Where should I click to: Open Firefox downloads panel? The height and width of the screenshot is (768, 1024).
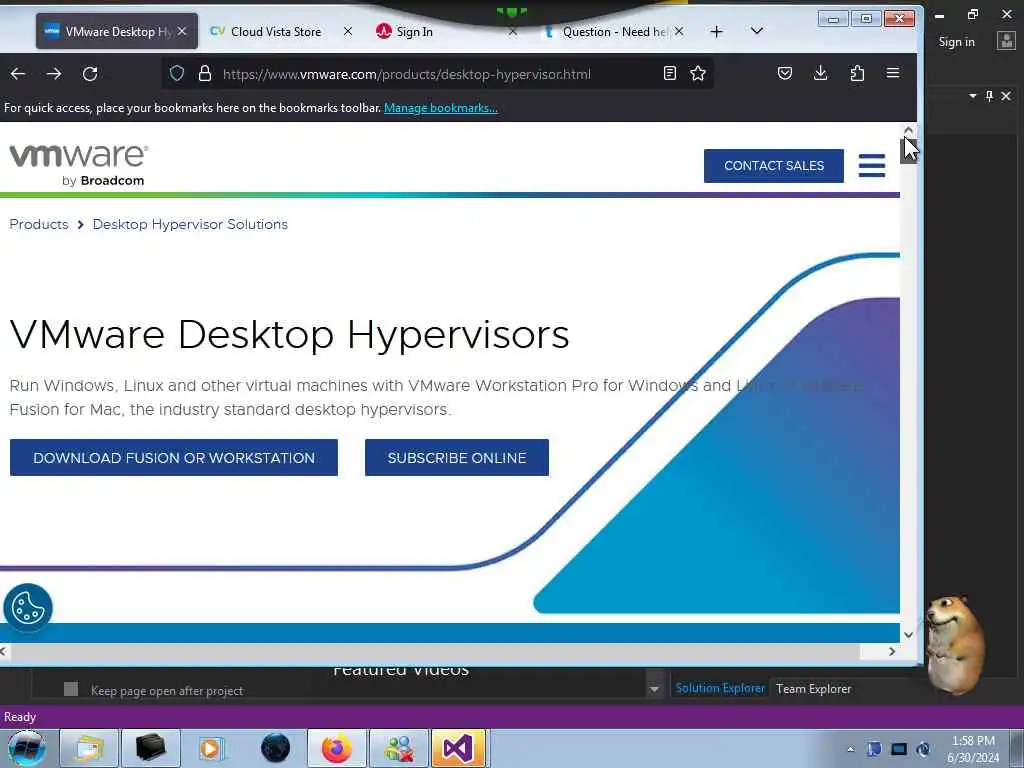pos(821,73)
